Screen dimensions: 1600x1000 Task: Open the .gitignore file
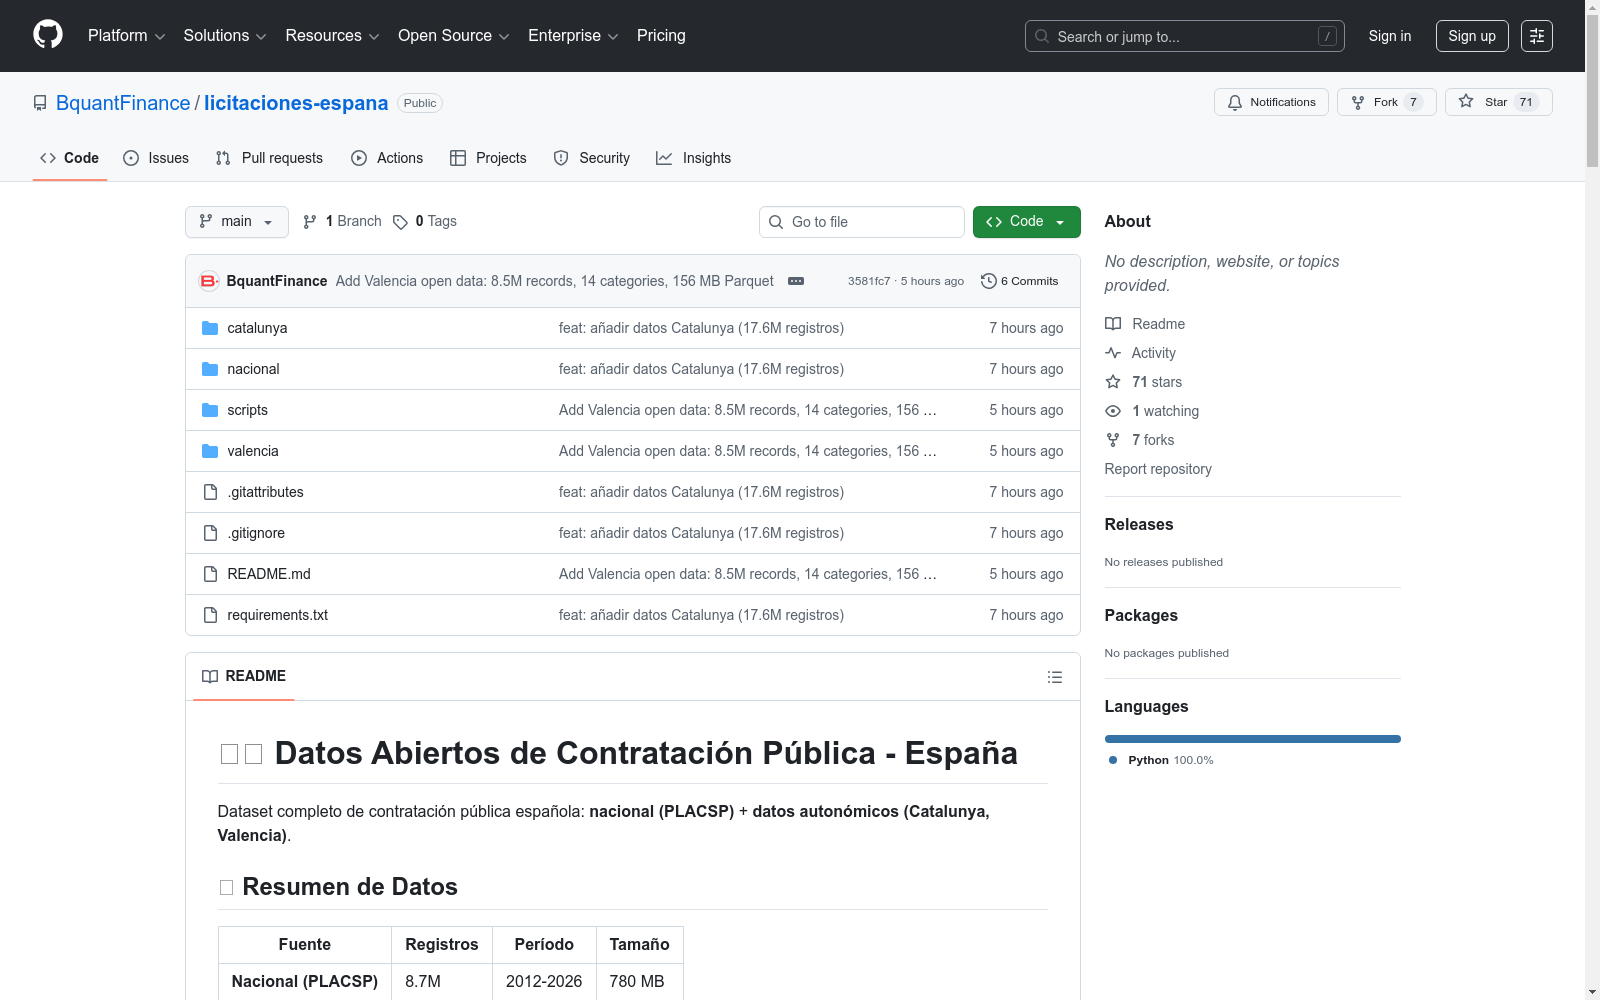click(x=256, y=533)
